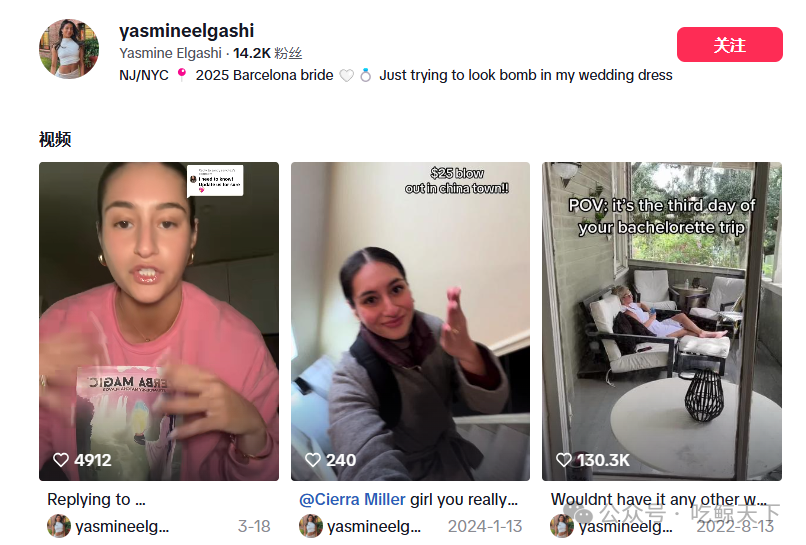The height and width of the screenshot is (545, 806).
Task: Click the author name under second video
Action: click(x=374, y=526)
